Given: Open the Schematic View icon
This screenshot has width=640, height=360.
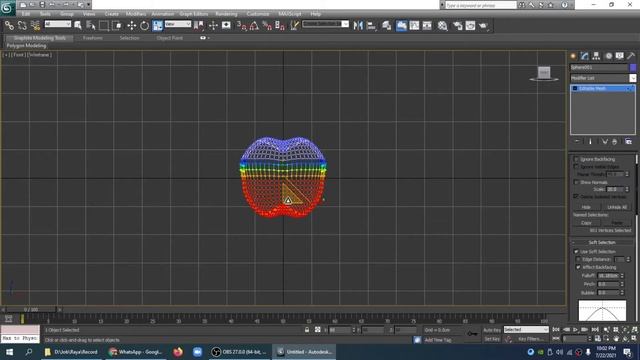Looking at the screenshot, I should [x=427, y=26].
